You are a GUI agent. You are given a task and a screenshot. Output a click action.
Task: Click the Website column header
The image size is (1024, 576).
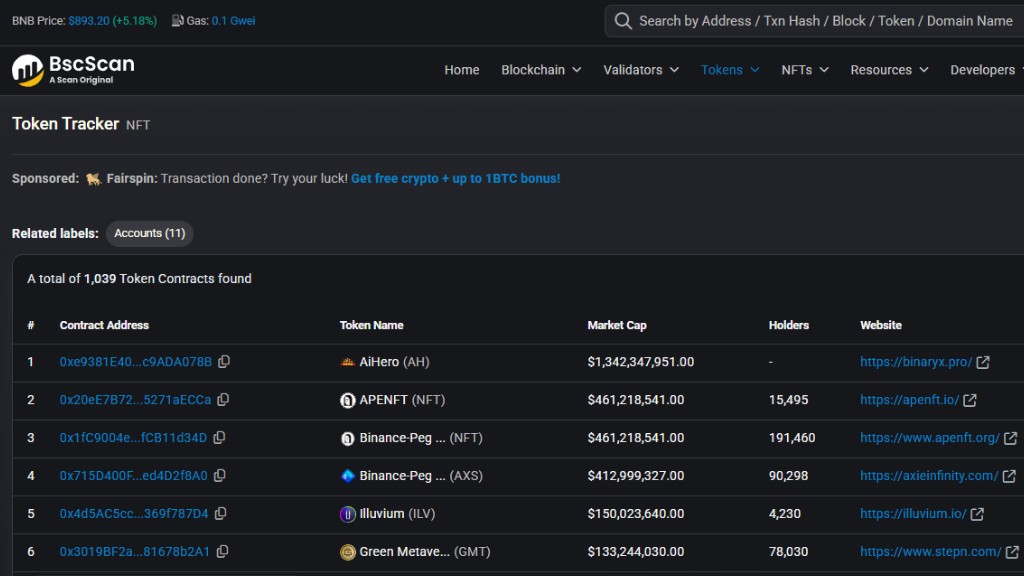881,325
